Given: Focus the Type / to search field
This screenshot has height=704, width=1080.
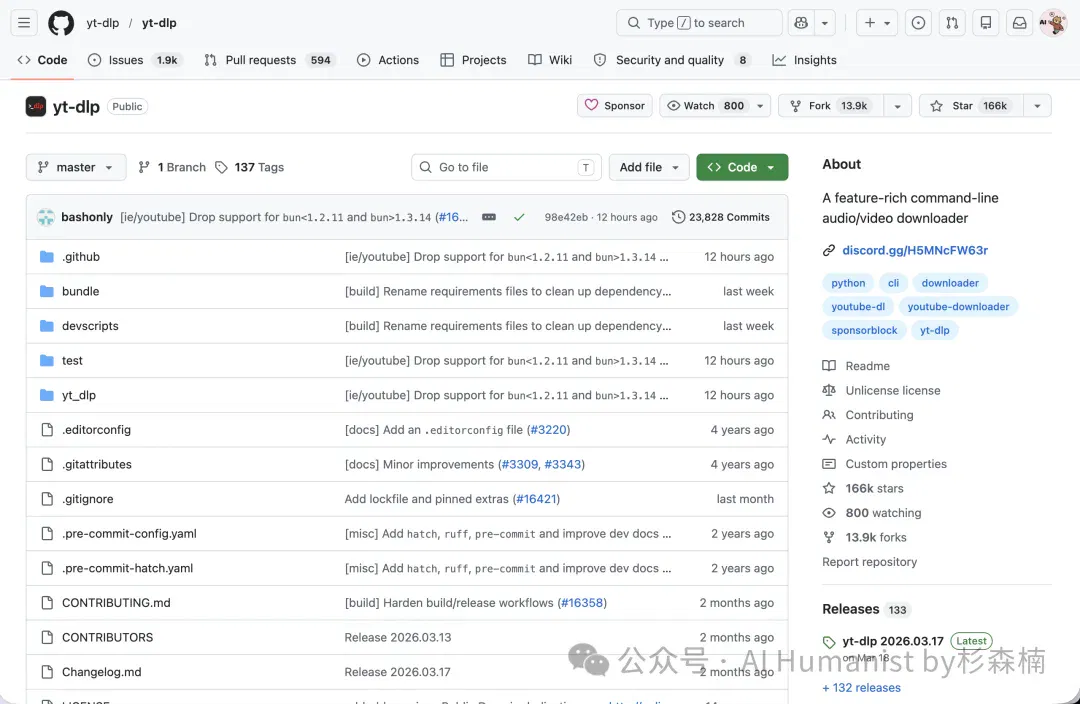Looking at the screenshot, I should click(699, 23).
